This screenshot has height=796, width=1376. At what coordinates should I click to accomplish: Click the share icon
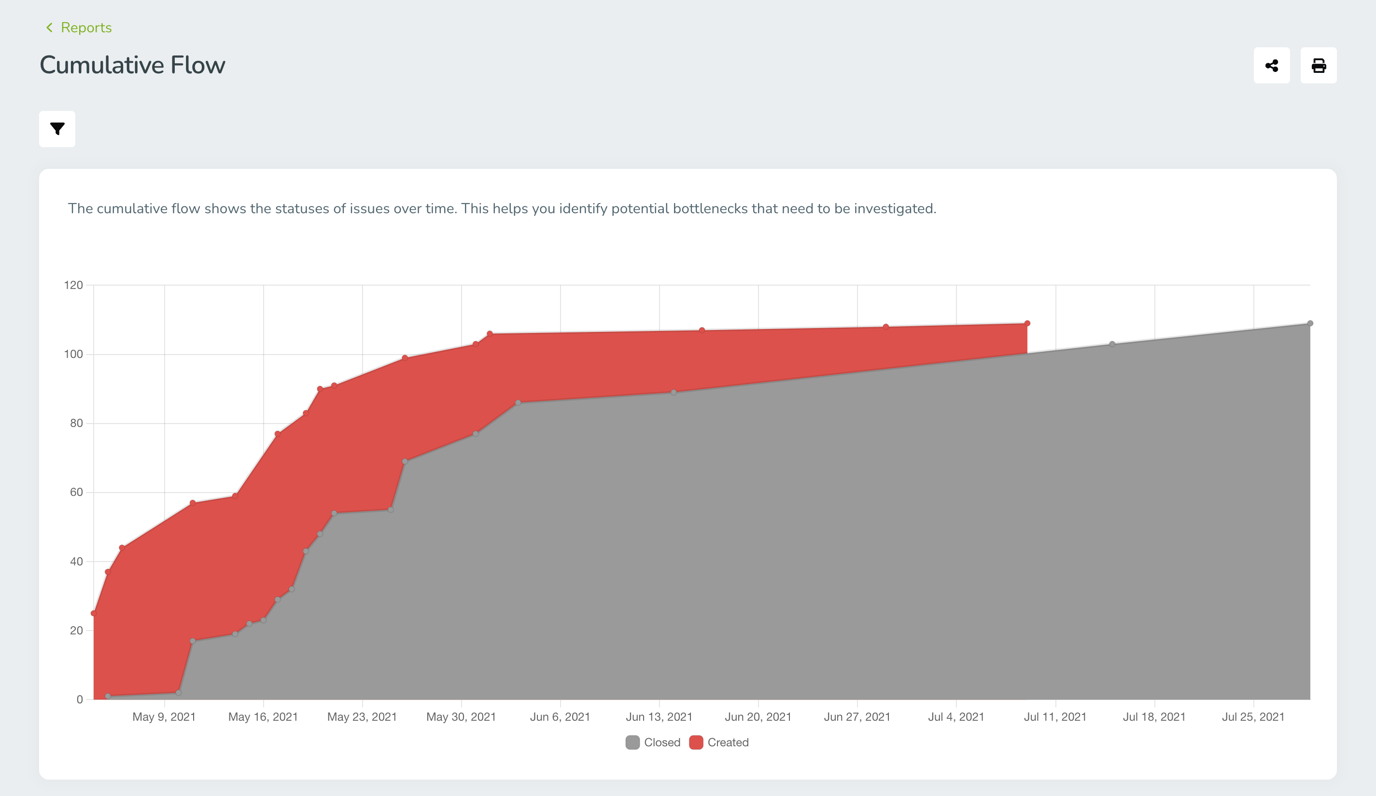point(1269,63)
